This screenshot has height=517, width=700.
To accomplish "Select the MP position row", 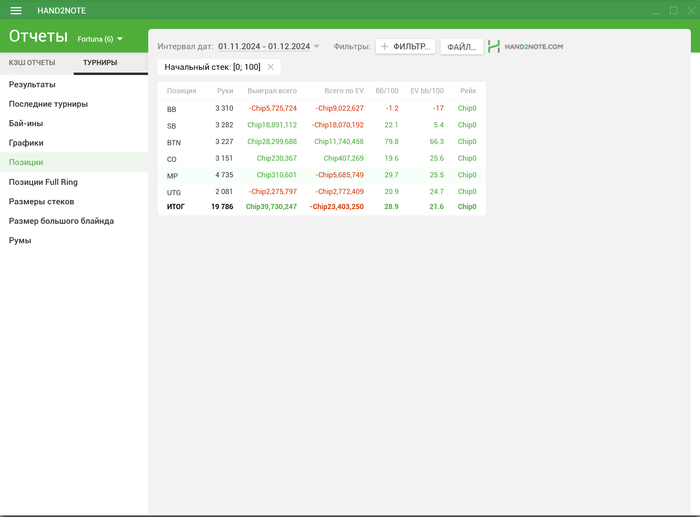I will click(x=321, y=175).
